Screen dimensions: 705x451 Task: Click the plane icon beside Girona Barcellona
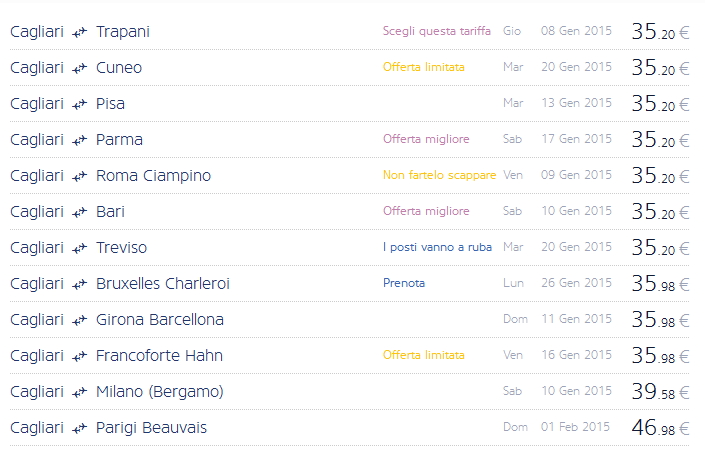tap(80, 320)
